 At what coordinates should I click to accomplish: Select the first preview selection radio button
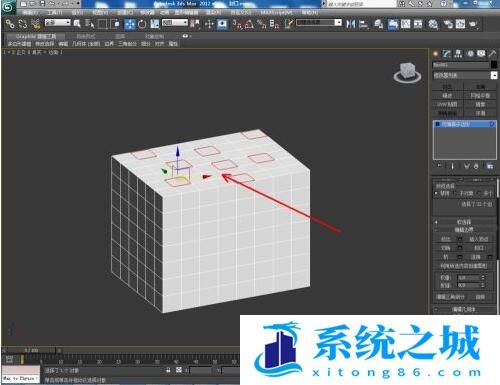436,193
